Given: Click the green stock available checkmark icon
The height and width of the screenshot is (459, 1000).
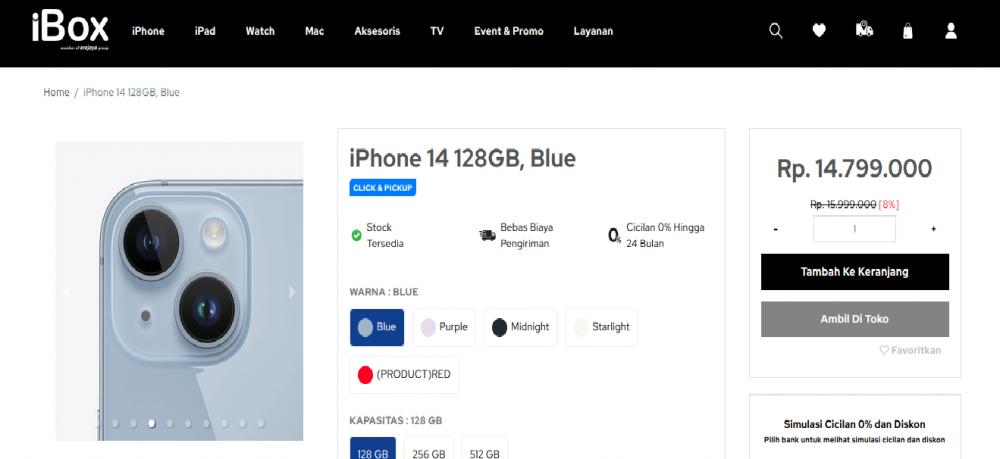Looking at the screenshot, I should [x=357, y=235].
